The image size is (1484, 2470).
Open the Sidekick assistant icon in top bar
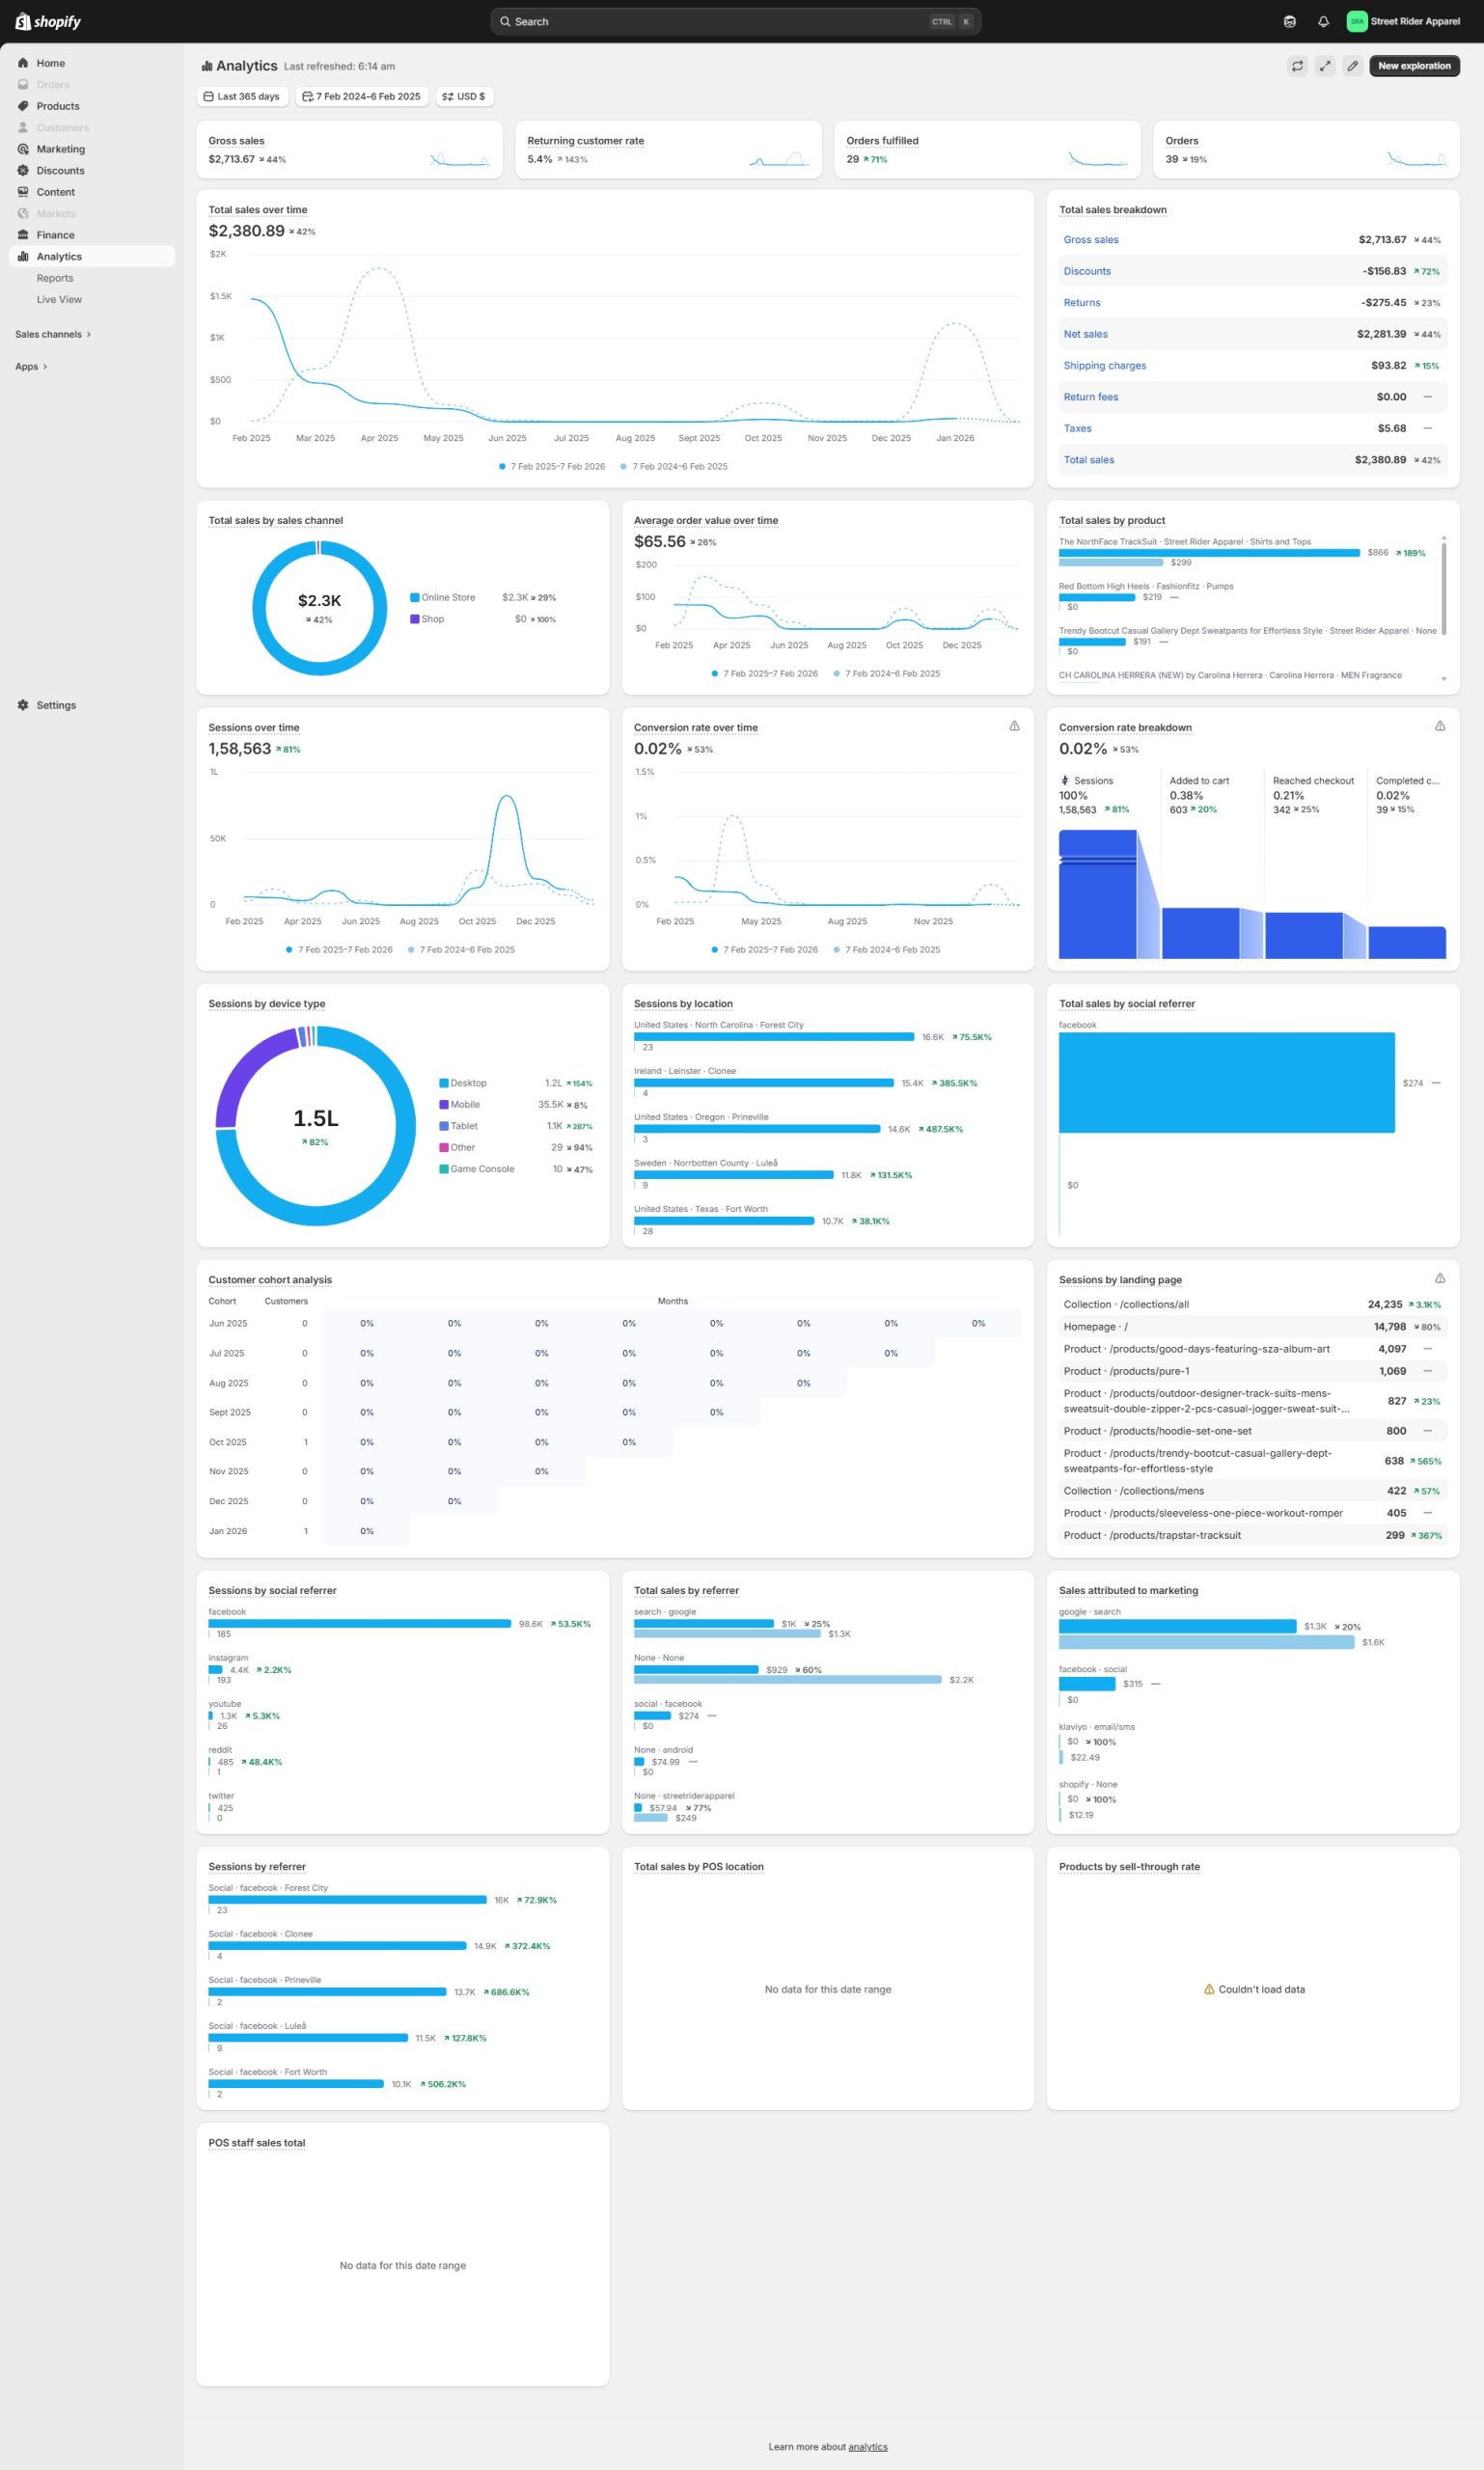(x=1289, y=22)
